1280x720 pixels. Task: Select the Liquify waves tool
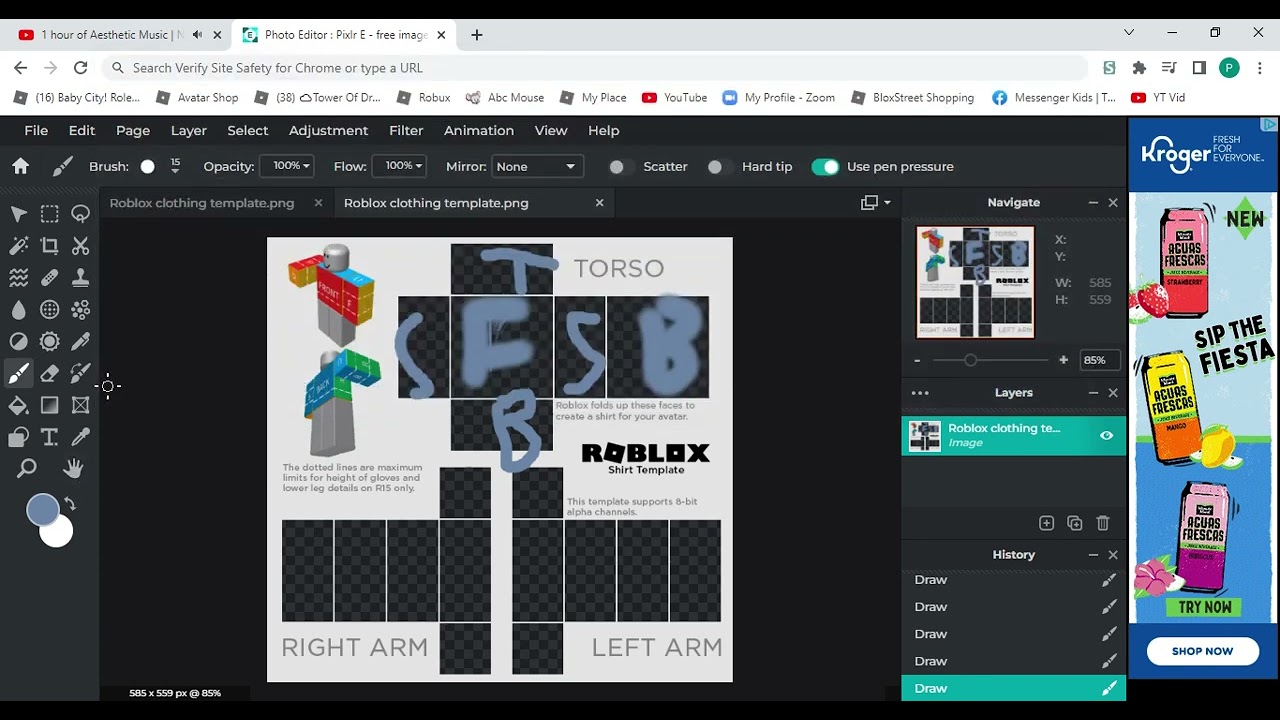pos(18,278)
